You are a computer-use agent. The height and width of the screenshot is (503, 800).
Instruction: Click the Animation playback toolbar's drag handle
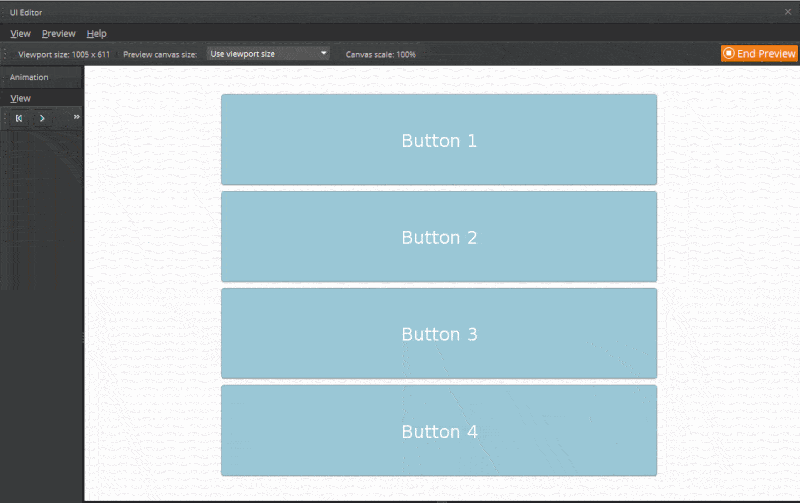tap(5, 118)
